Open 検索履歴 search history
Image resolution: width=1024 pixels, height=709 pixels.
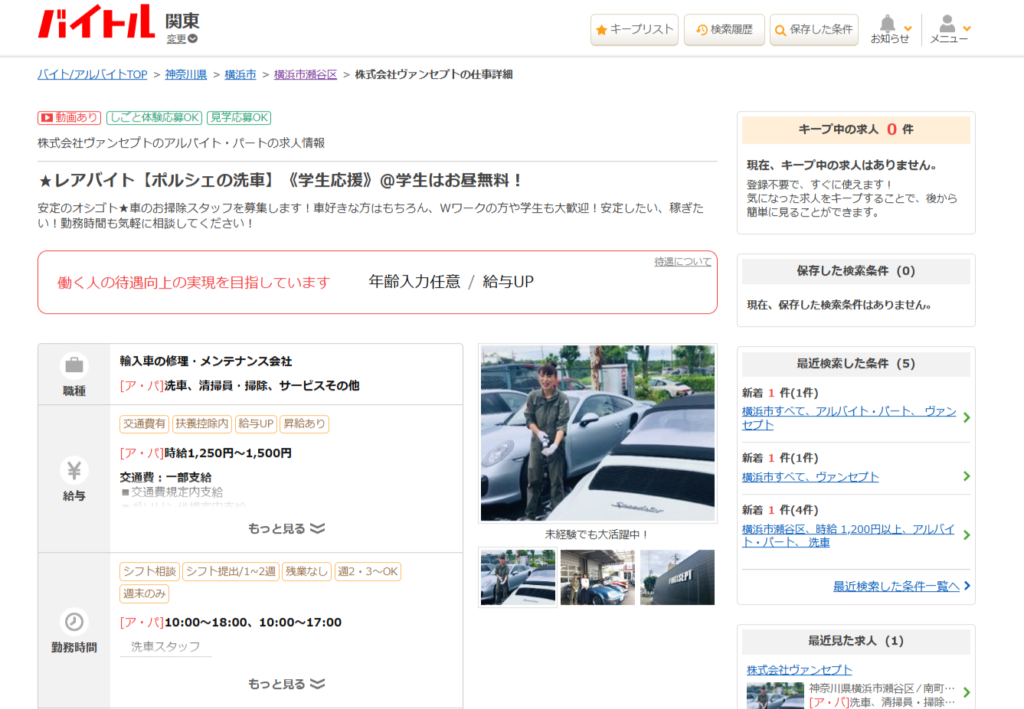point(726,30)
